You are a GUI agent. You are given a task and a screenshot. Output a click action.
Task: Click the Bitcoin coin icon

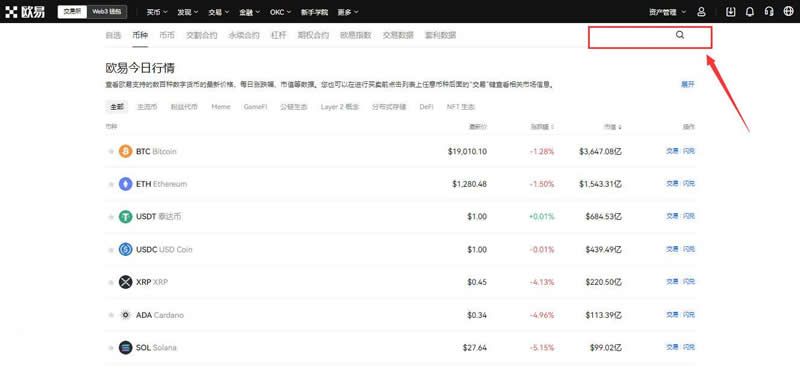[126, 152]
